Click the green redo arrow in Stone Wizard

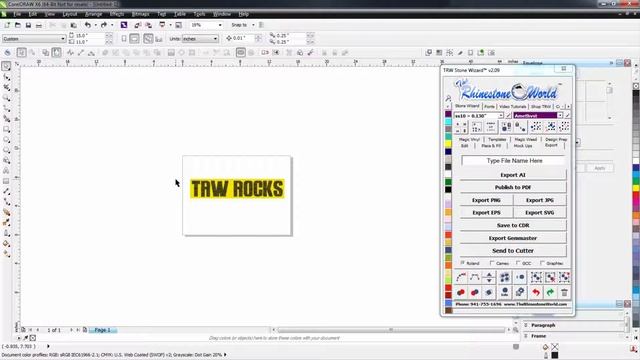tap(550, 292)
